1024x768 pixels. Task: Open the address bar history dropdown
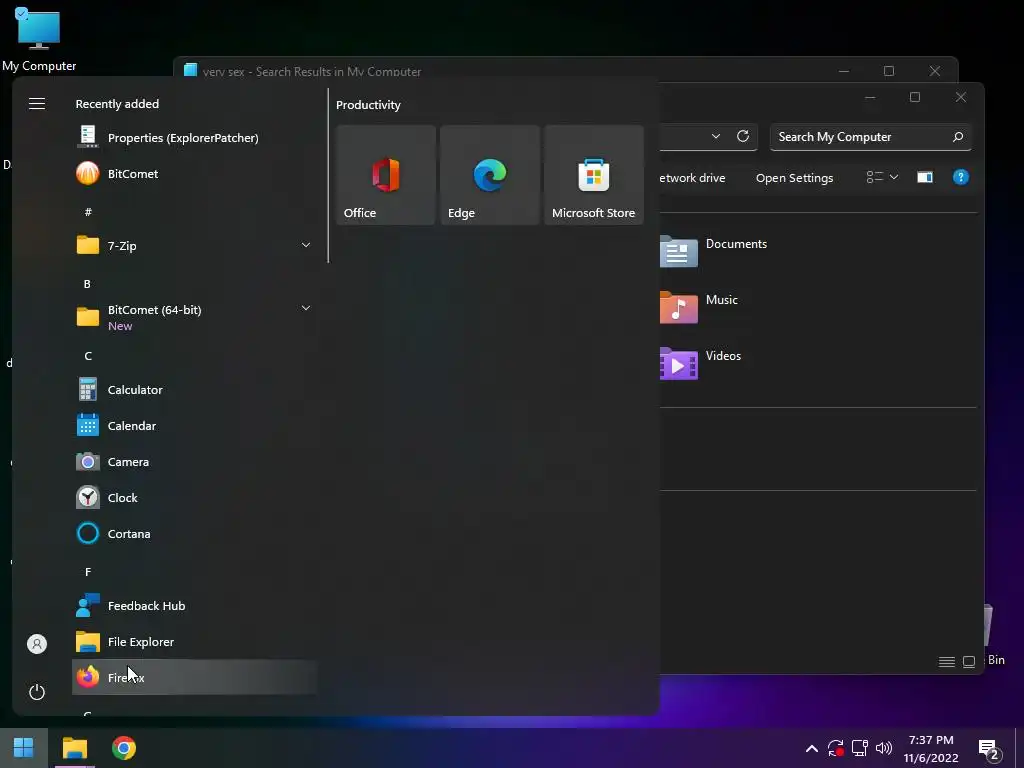pos(716,136)
